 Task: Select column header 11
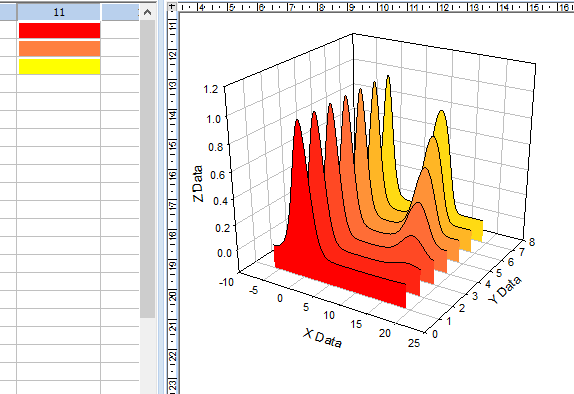click(59, 12)
